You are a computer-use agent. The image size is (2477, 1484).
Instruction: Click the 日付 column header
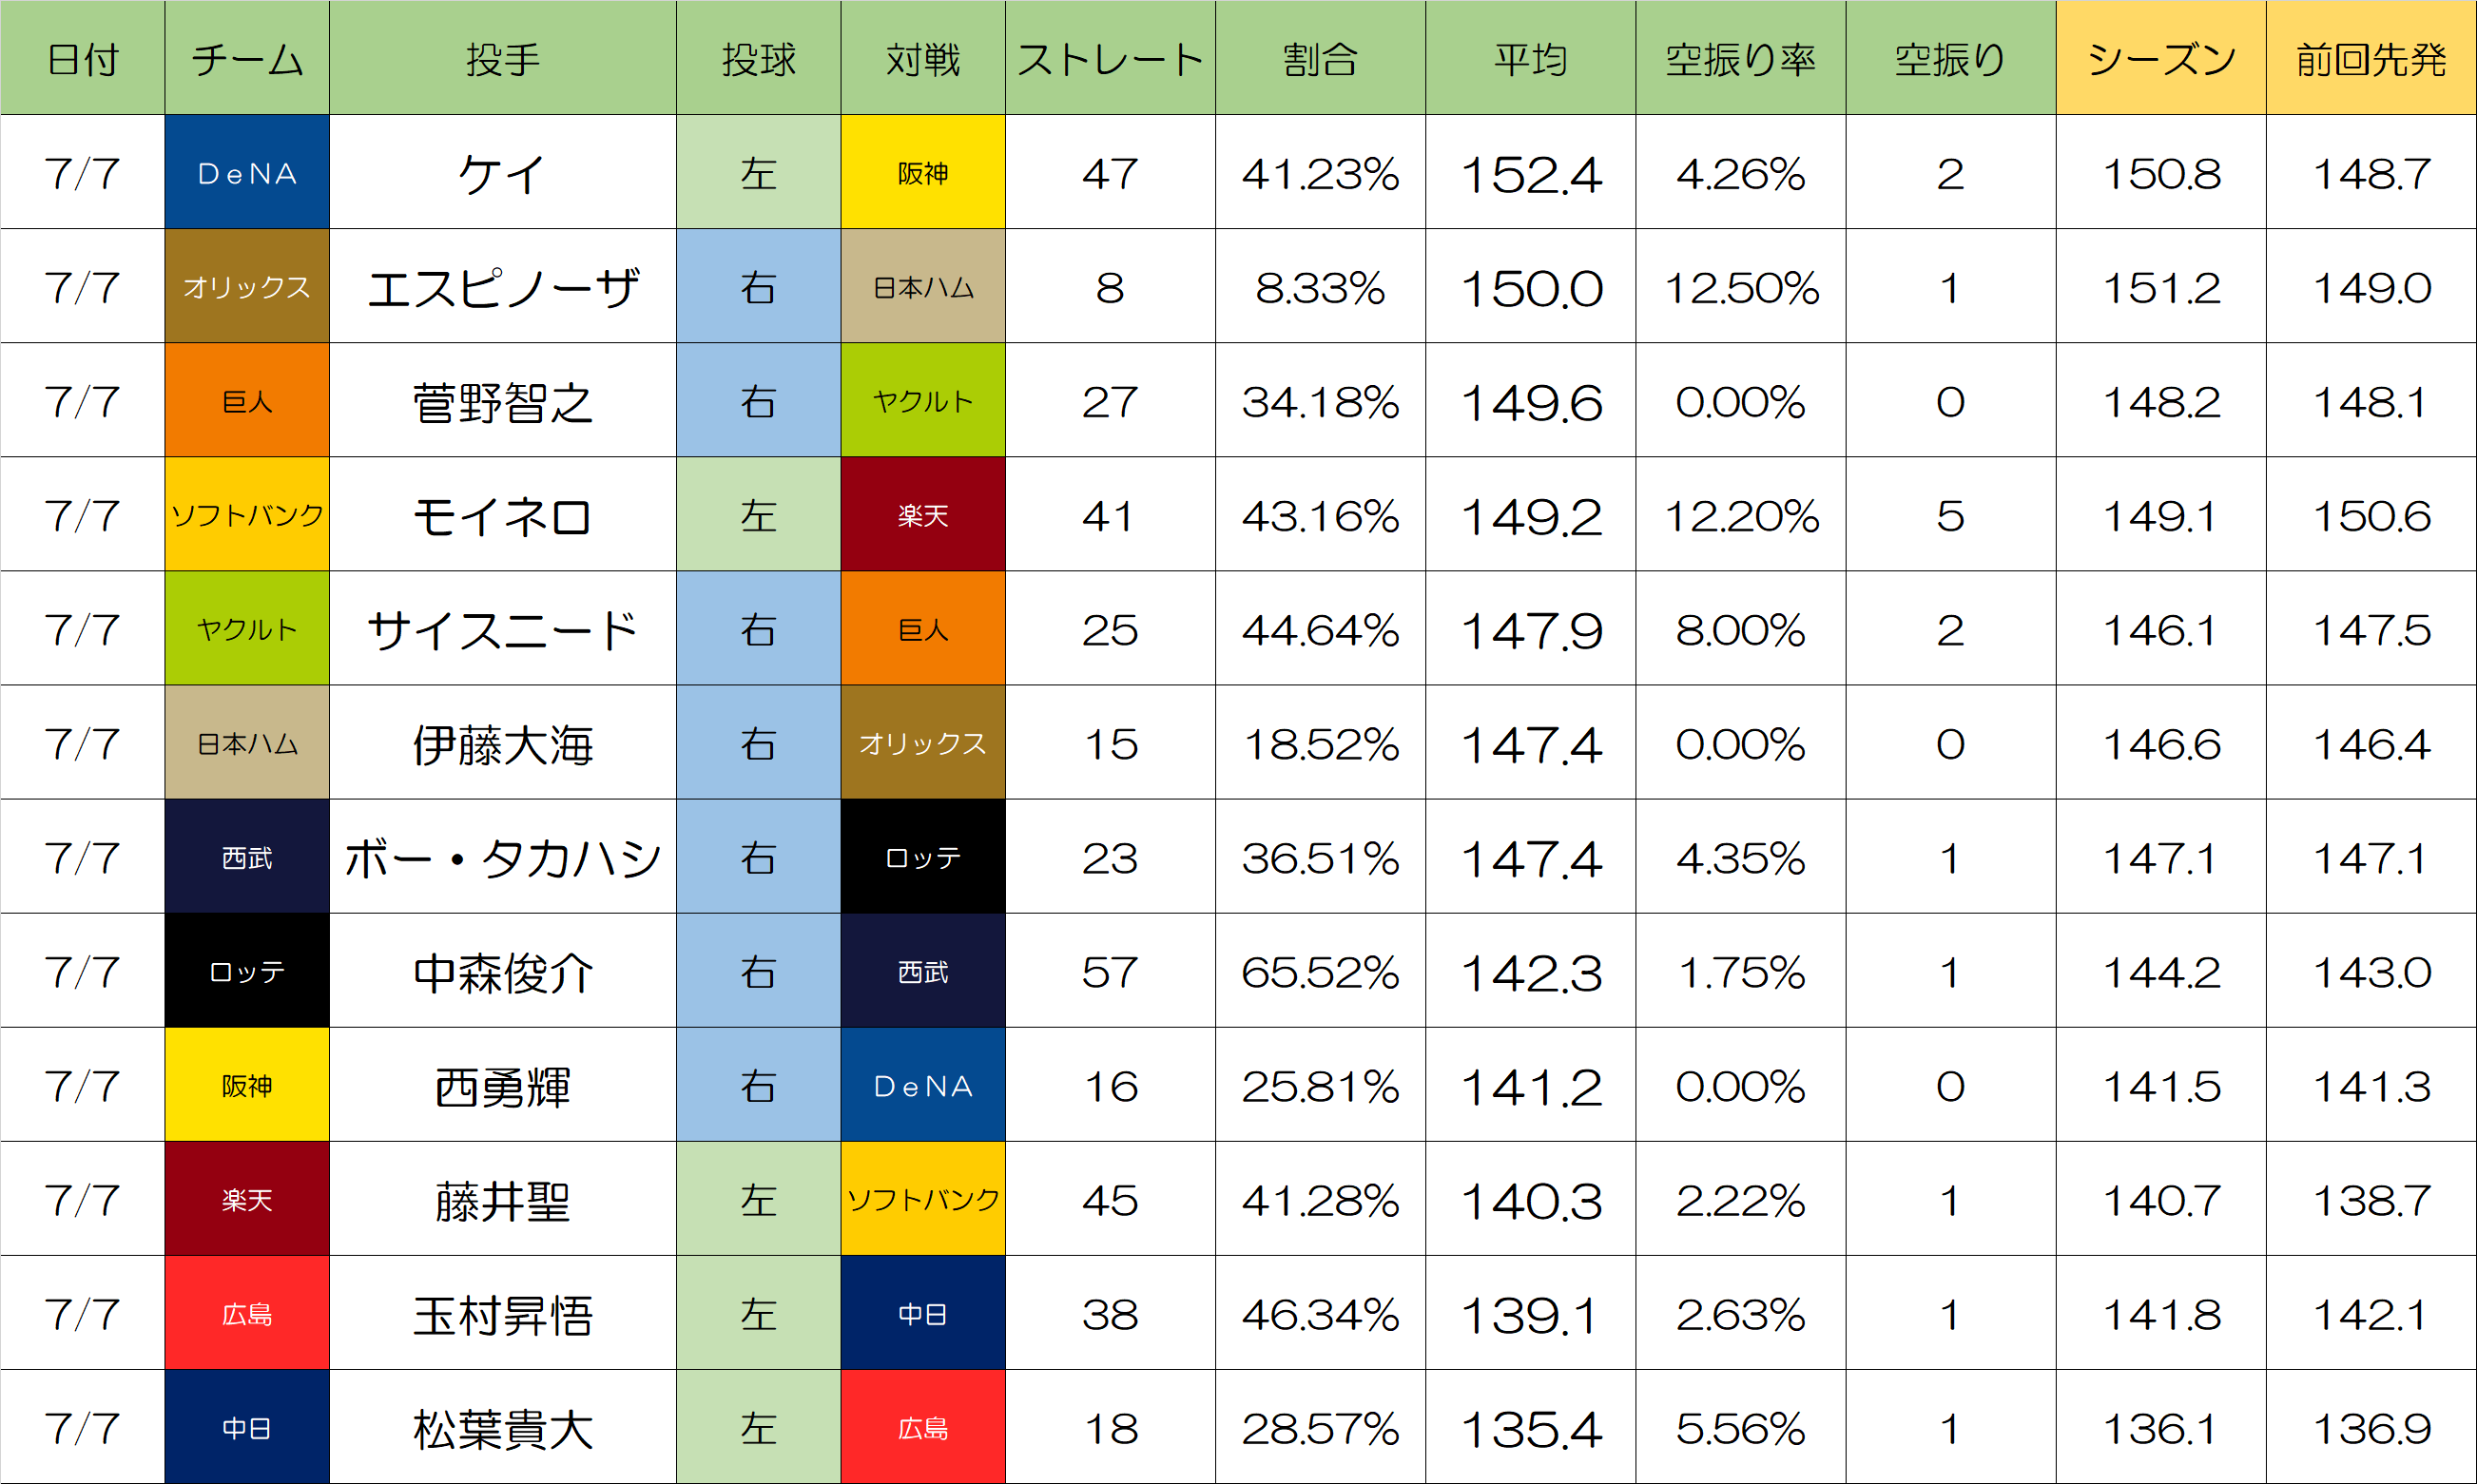tap(82, 59)
